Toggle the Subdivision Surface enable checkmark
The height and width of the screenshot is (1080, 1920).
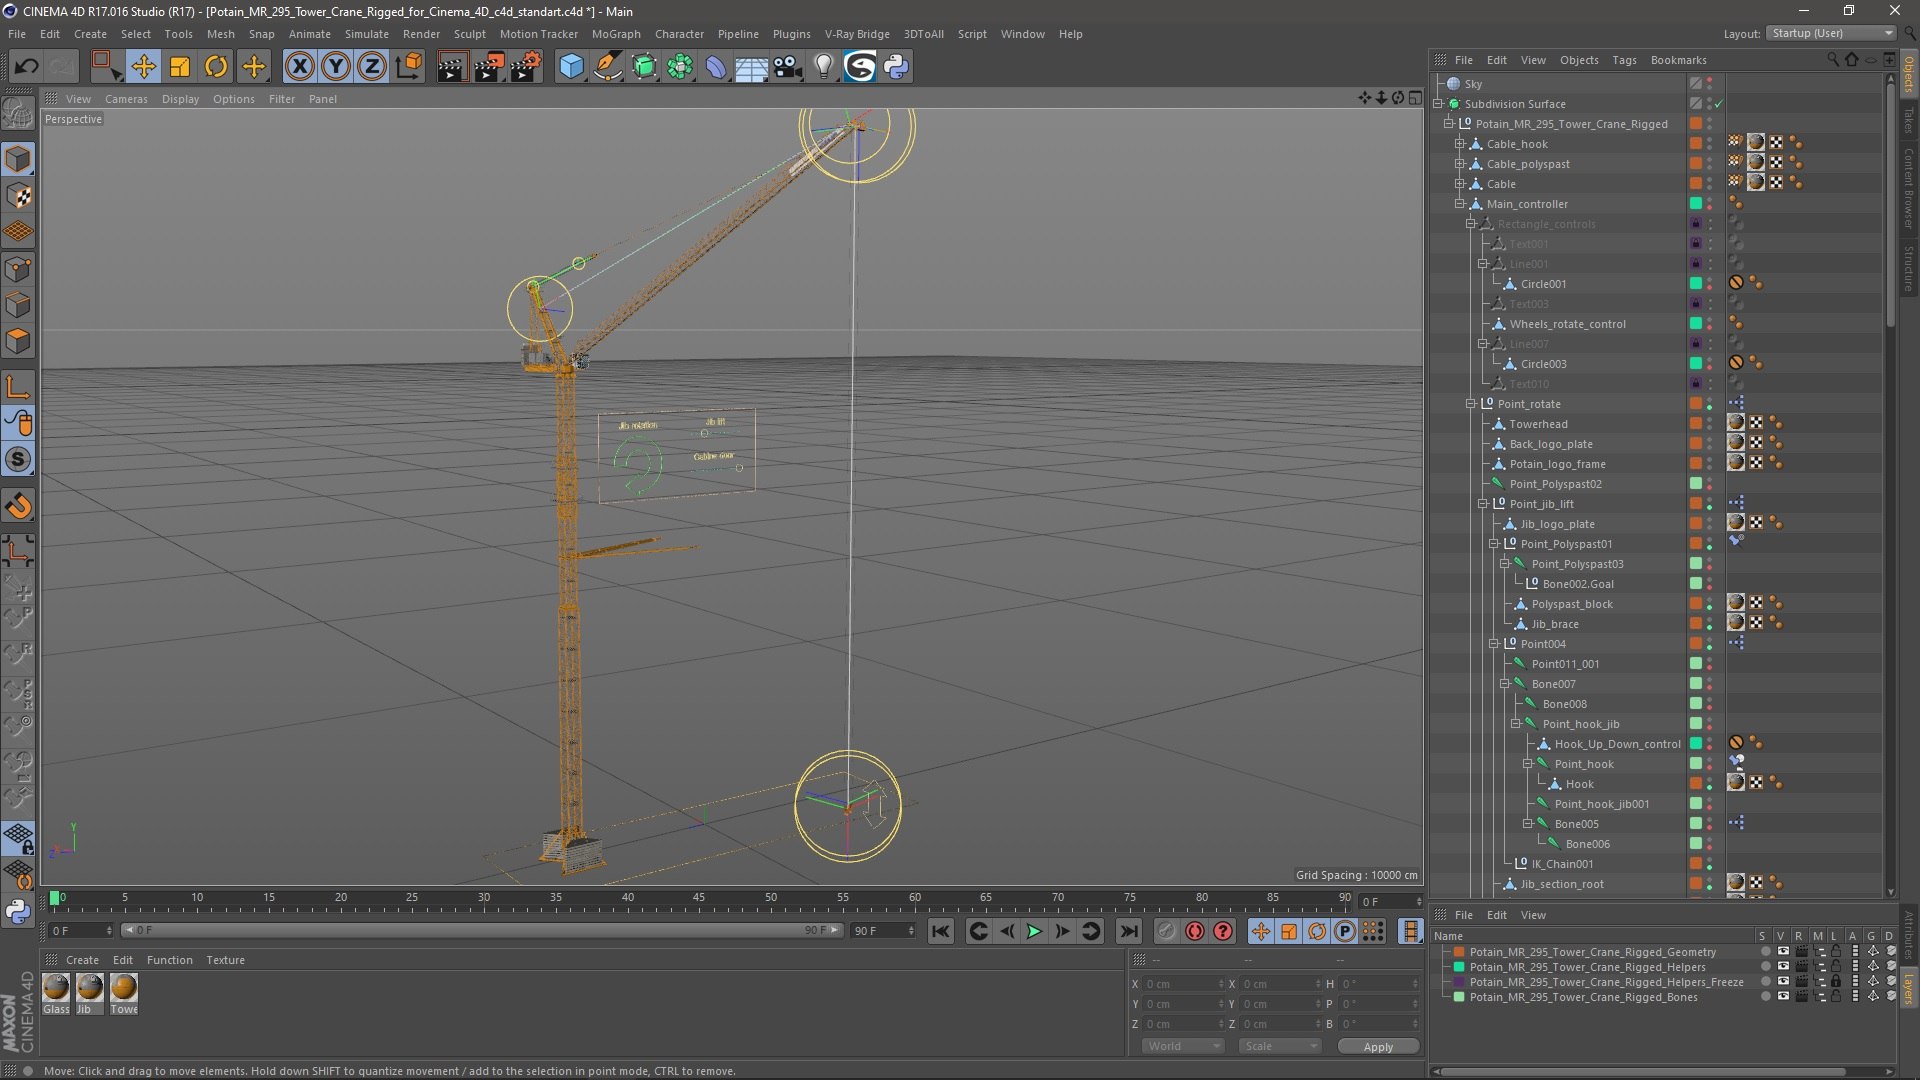tap(1719, 104)
